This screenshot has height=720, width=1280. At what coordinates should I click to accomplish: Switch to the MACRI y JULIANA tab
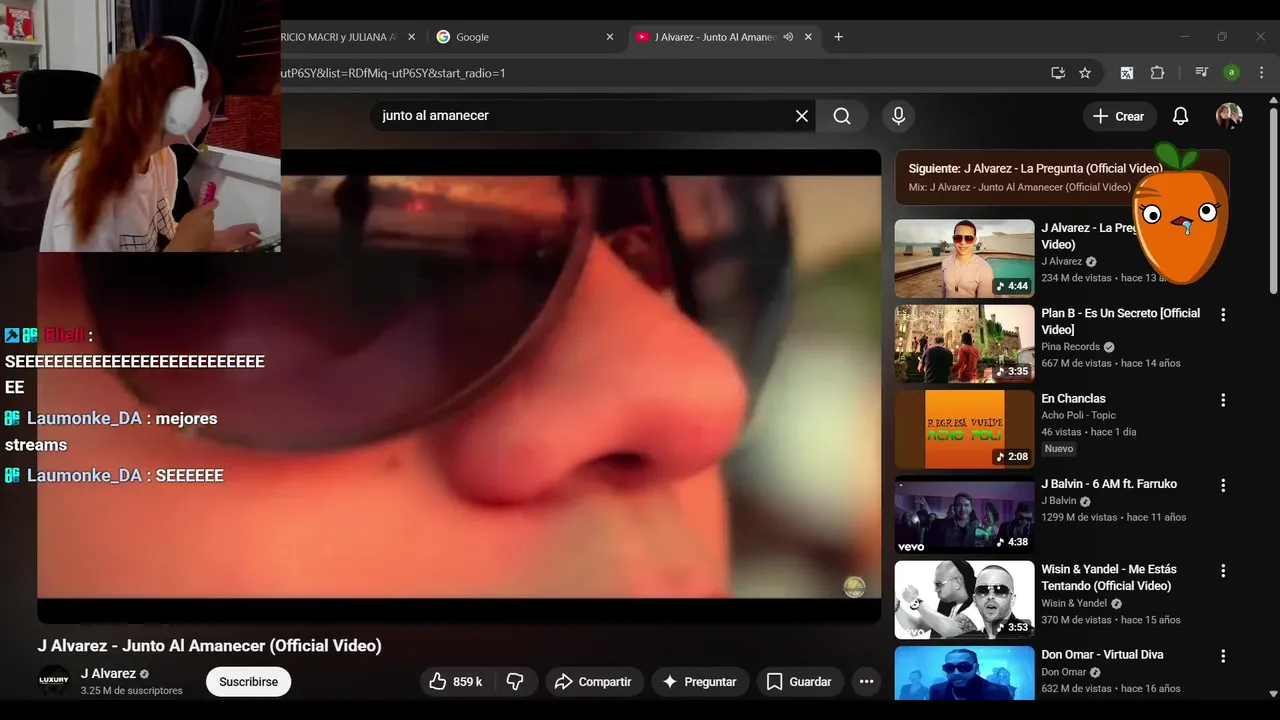[x=340, y=37]
